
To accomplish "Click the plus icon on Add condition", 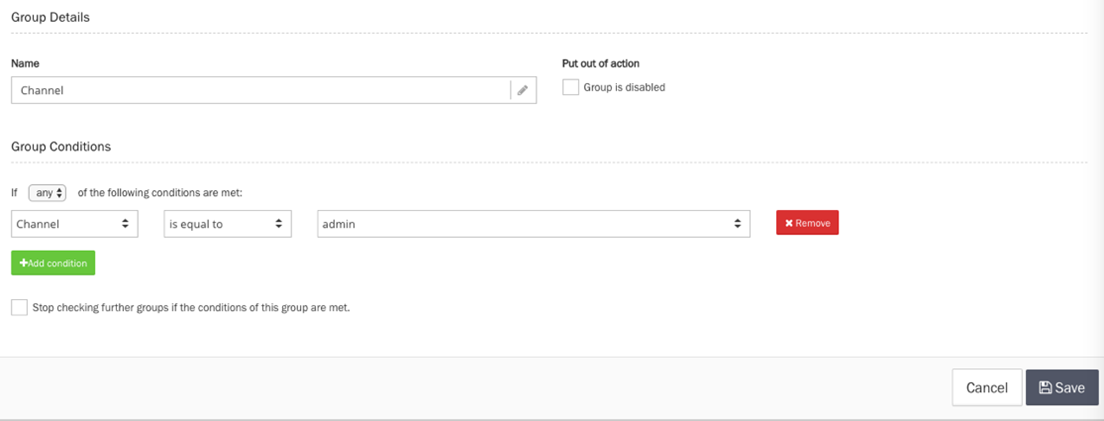I will [x=23, y=263].
